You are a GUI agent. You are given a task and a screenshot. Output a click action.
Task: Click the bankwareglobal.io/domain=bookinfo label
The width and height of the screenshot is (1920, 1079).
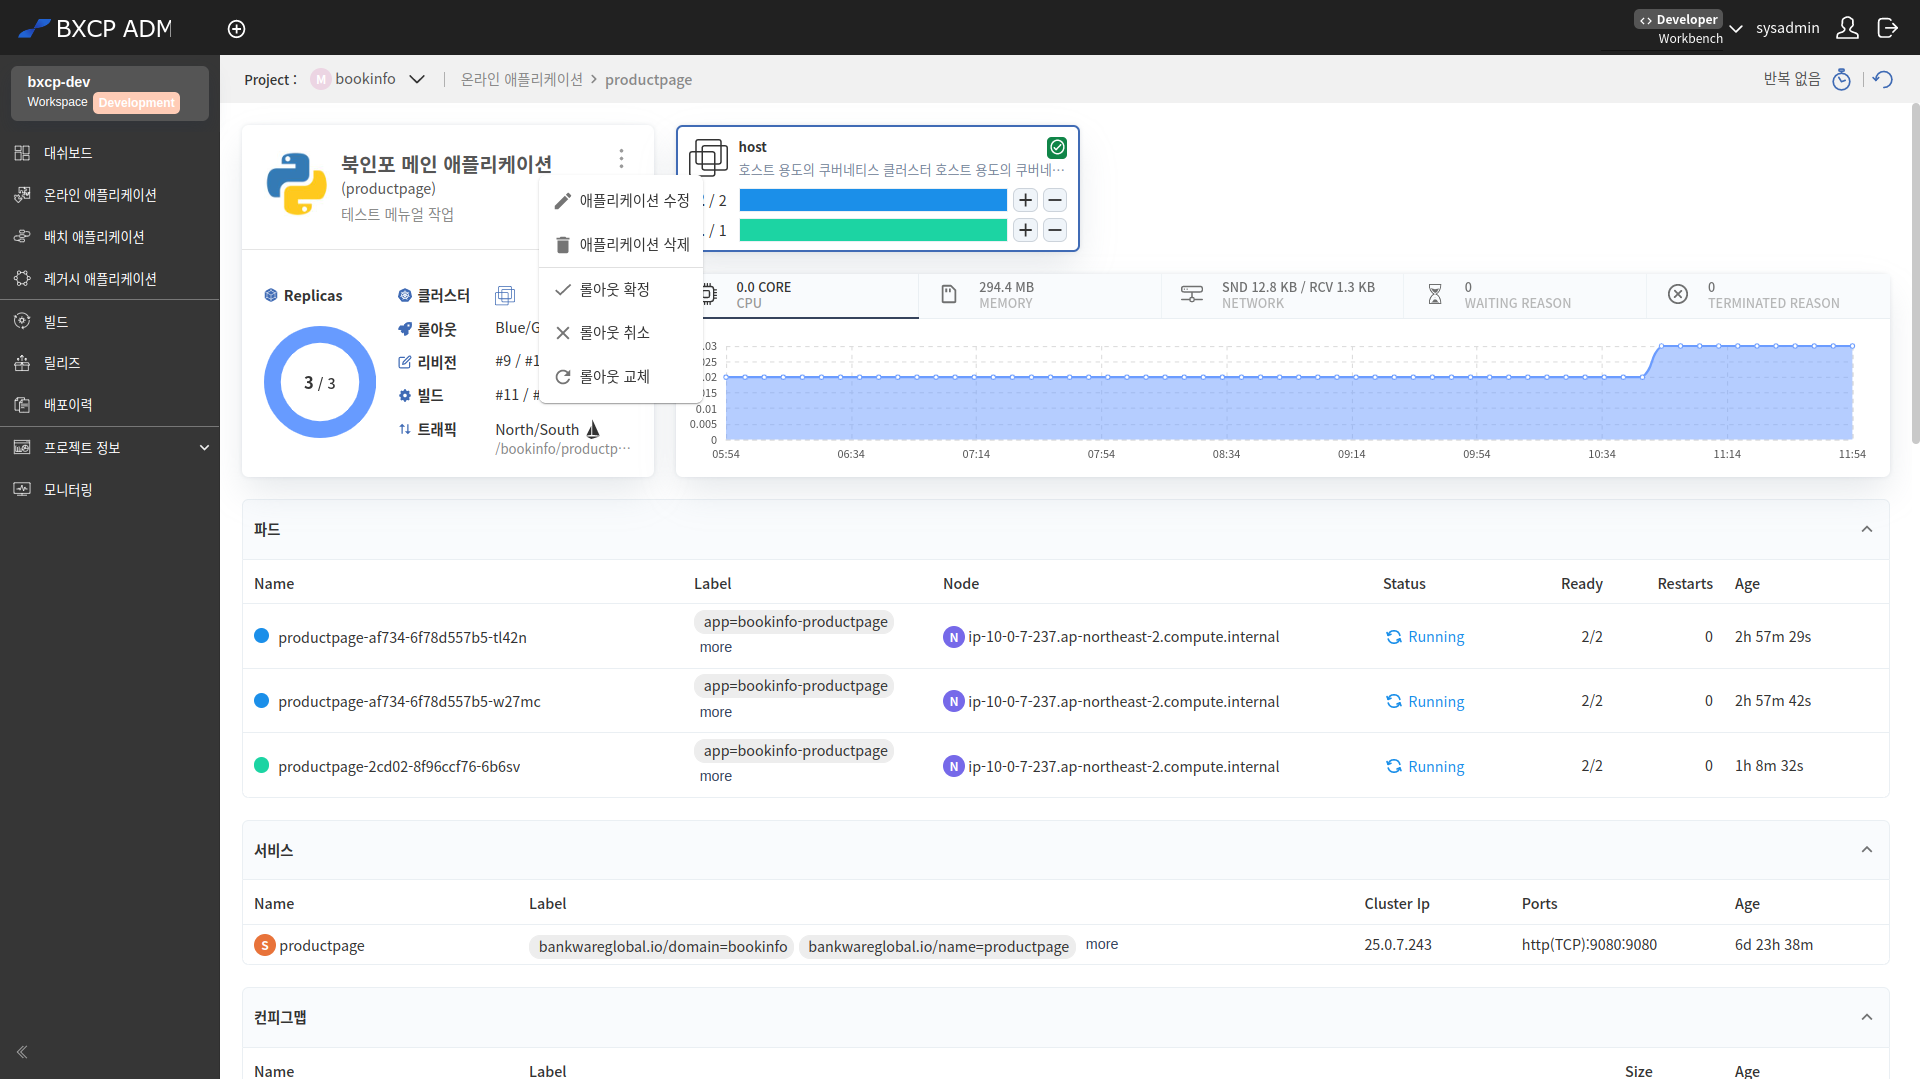pos(663,946)
